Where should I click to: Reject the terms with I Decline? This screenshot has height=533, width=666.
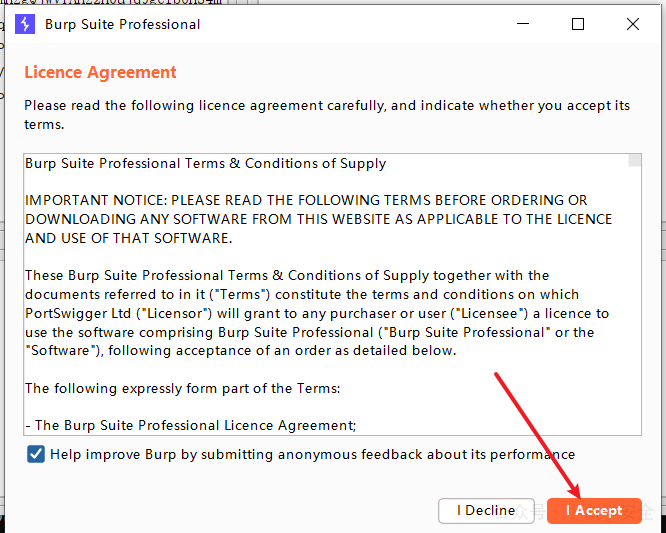486,510
